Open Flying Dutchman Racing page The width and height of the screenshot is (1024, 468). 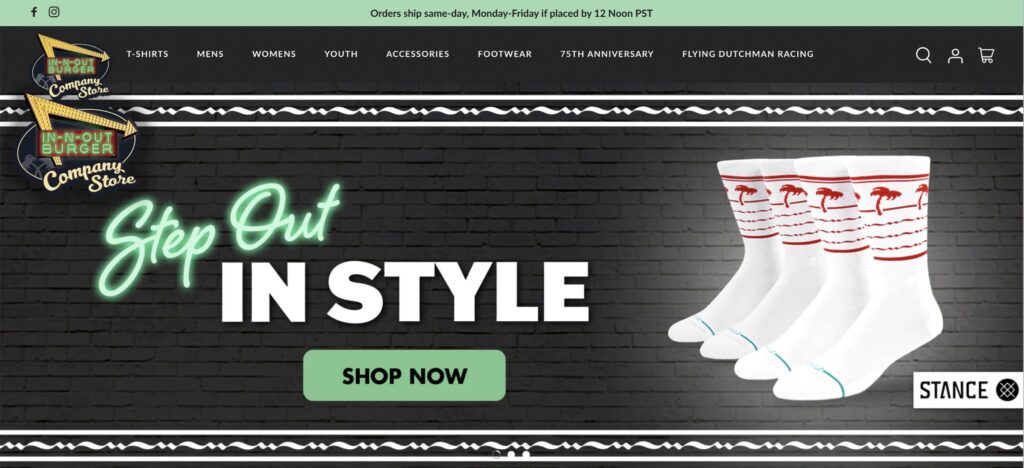point(748,54)
